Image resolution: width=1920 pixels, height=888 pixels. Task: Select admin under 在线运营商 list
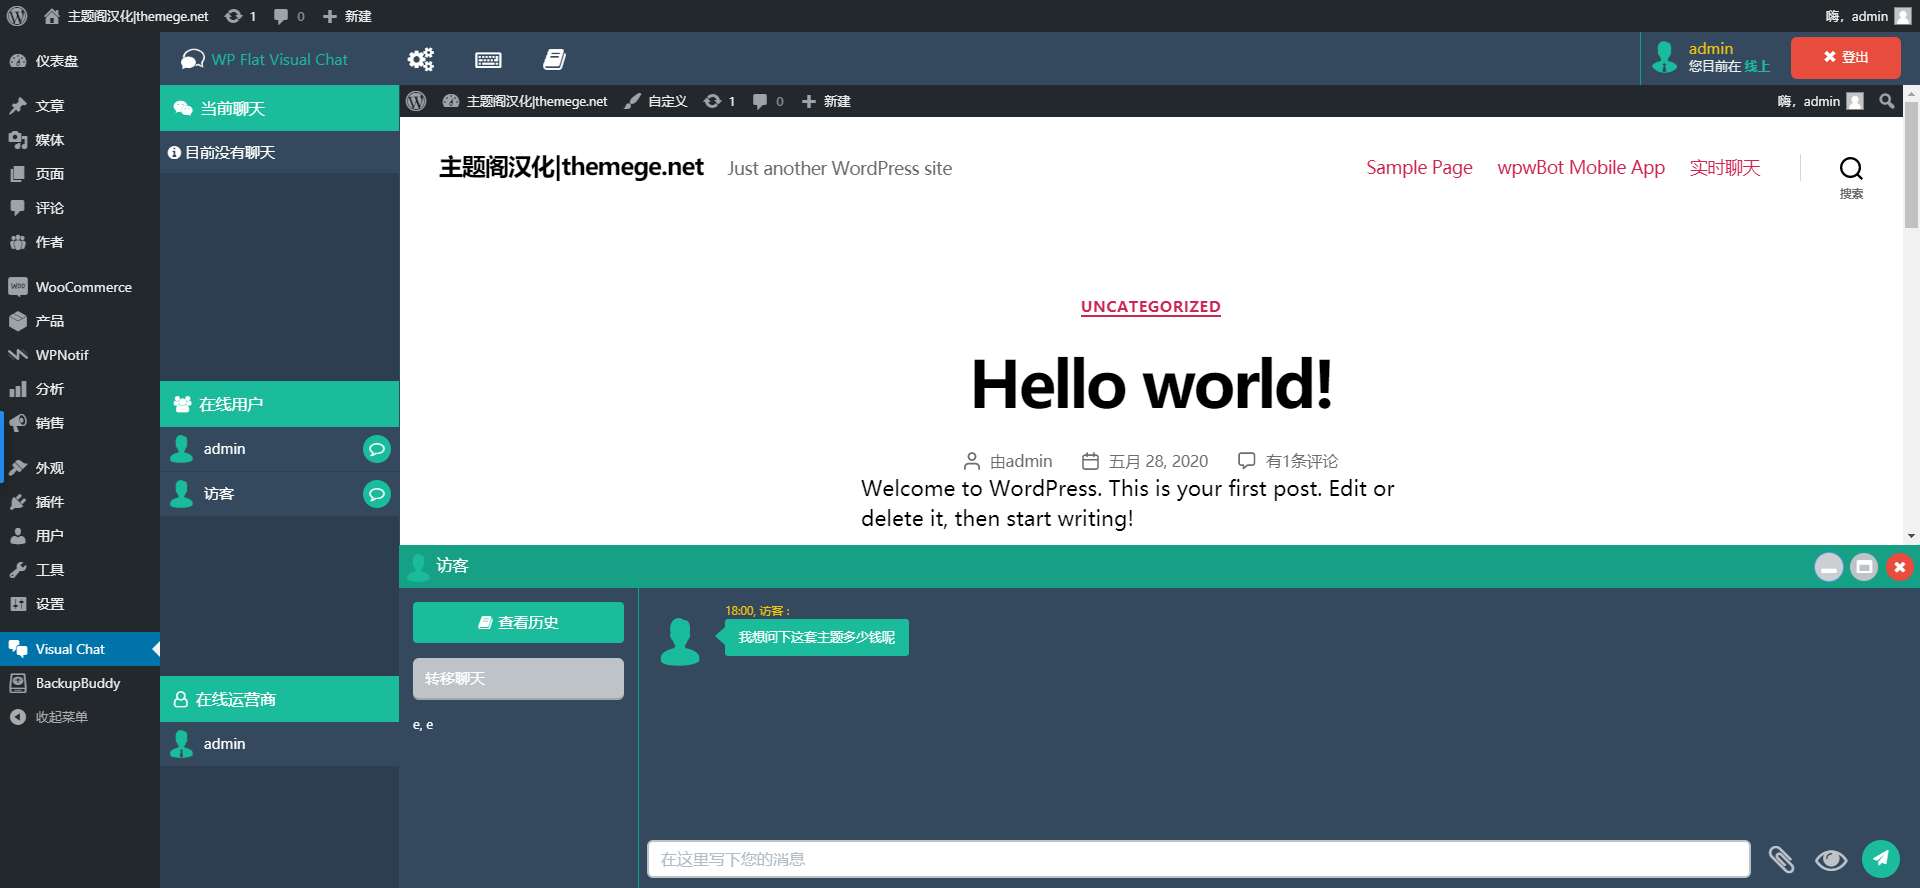[279, 744]
